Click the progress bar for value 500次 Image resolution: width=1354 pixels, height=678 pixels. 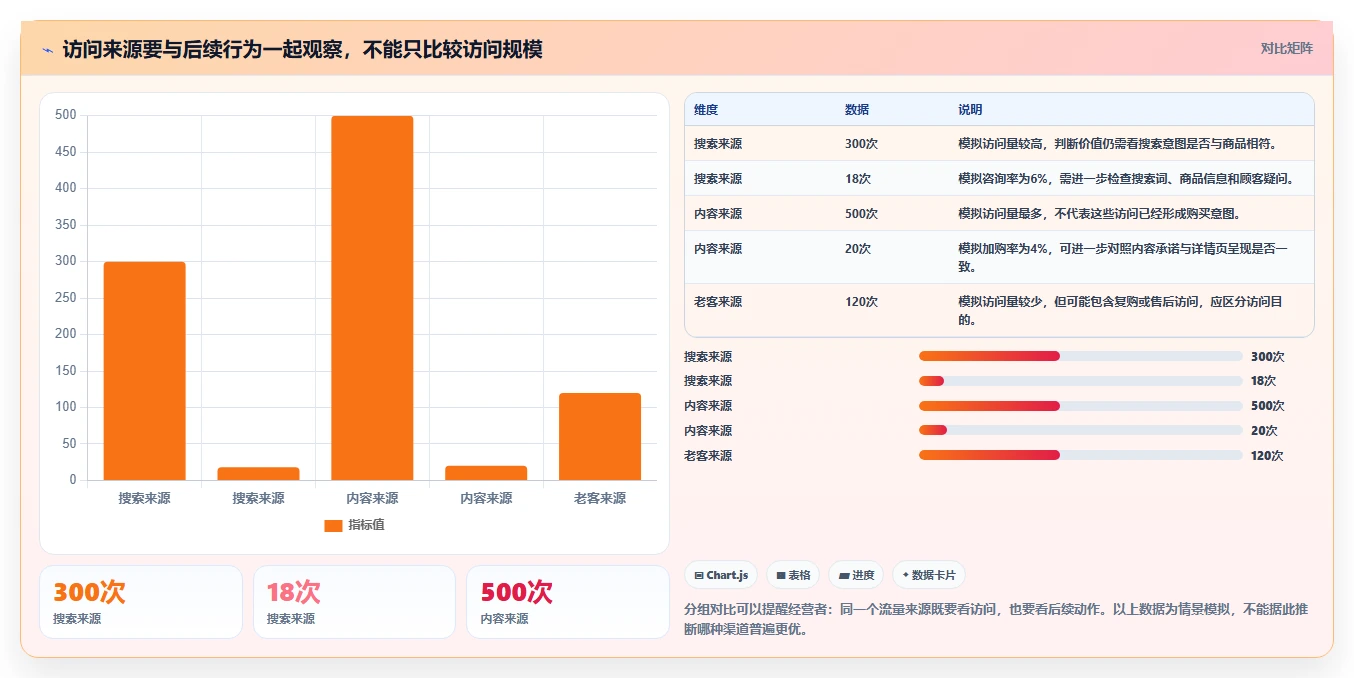pyautogui.click(x=1080, y=406)
